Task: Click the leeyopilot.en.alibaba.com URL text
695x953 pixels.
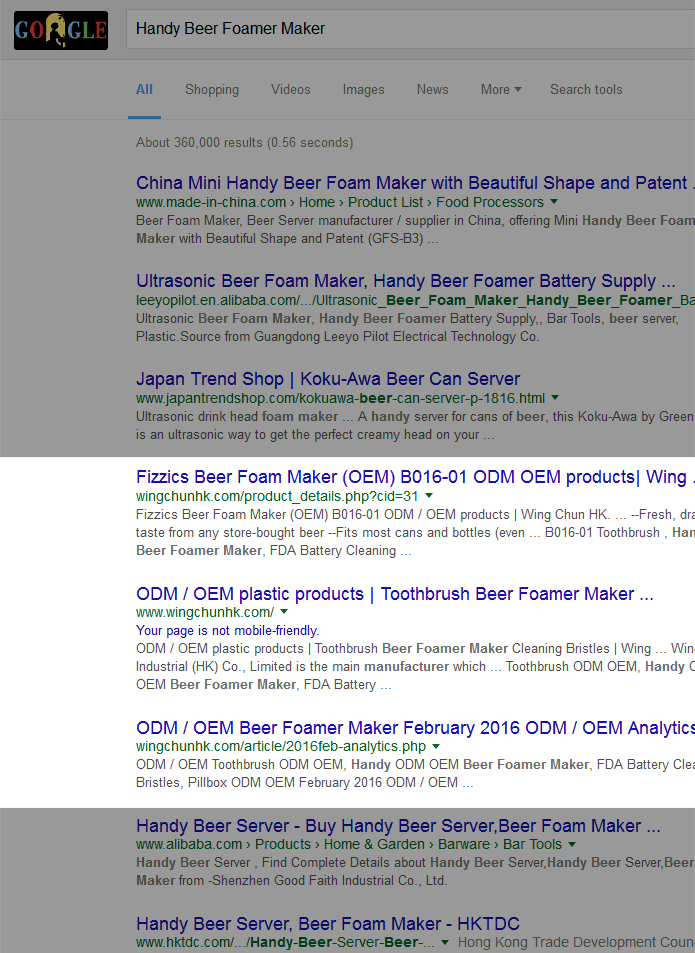Action: [415, 300]
